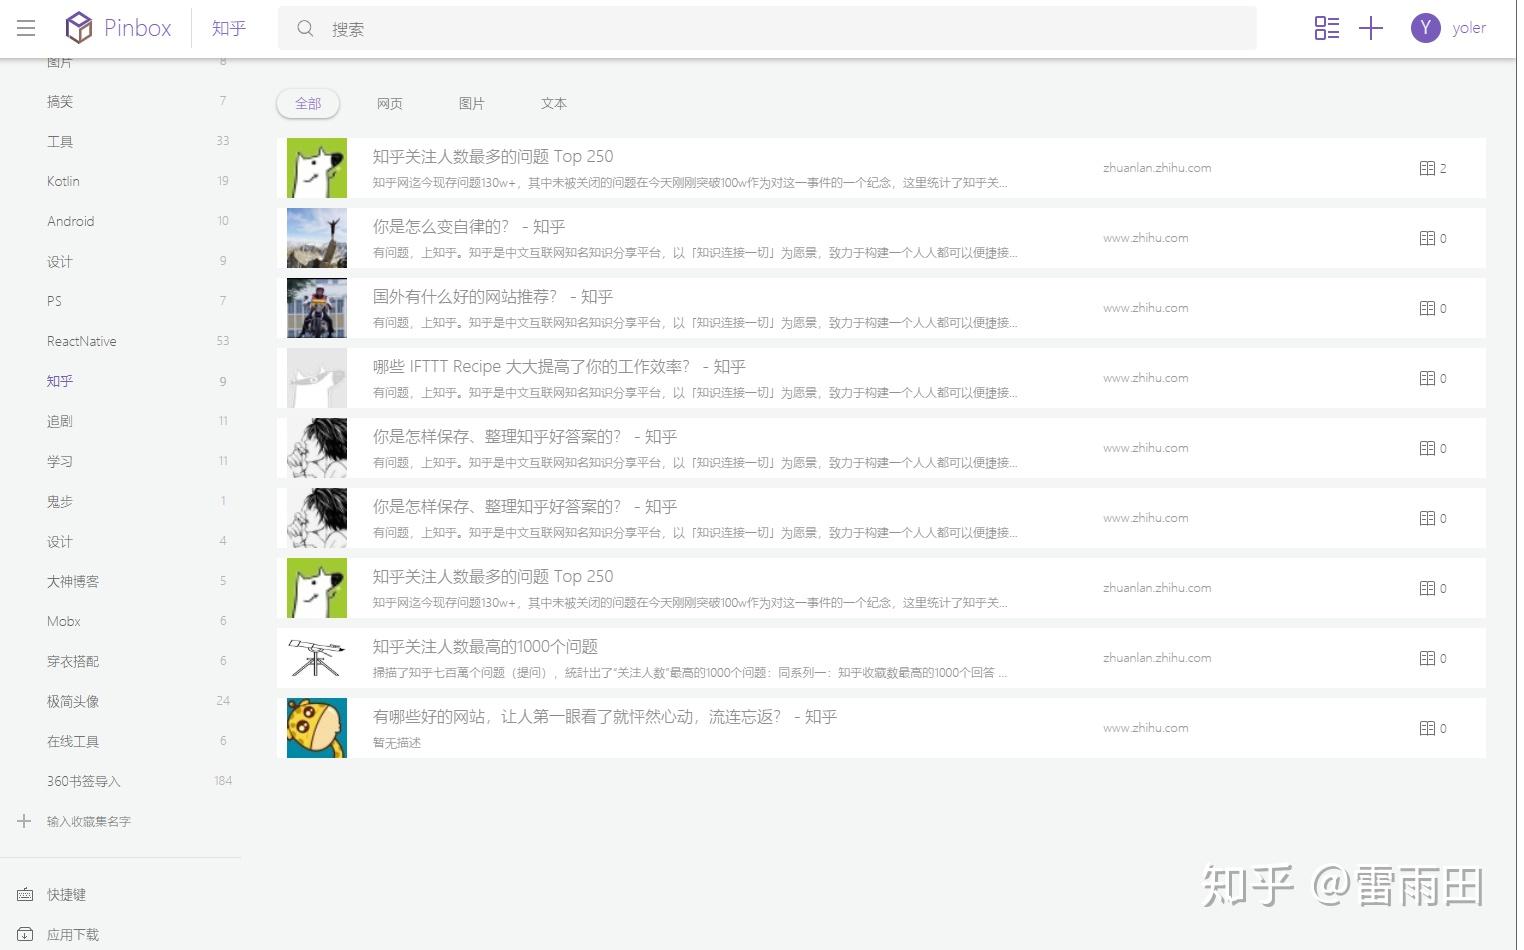Click the plus add bookmark icon
The height and width of the screenshot is (950, 1524).
[x=1371, y=28]
